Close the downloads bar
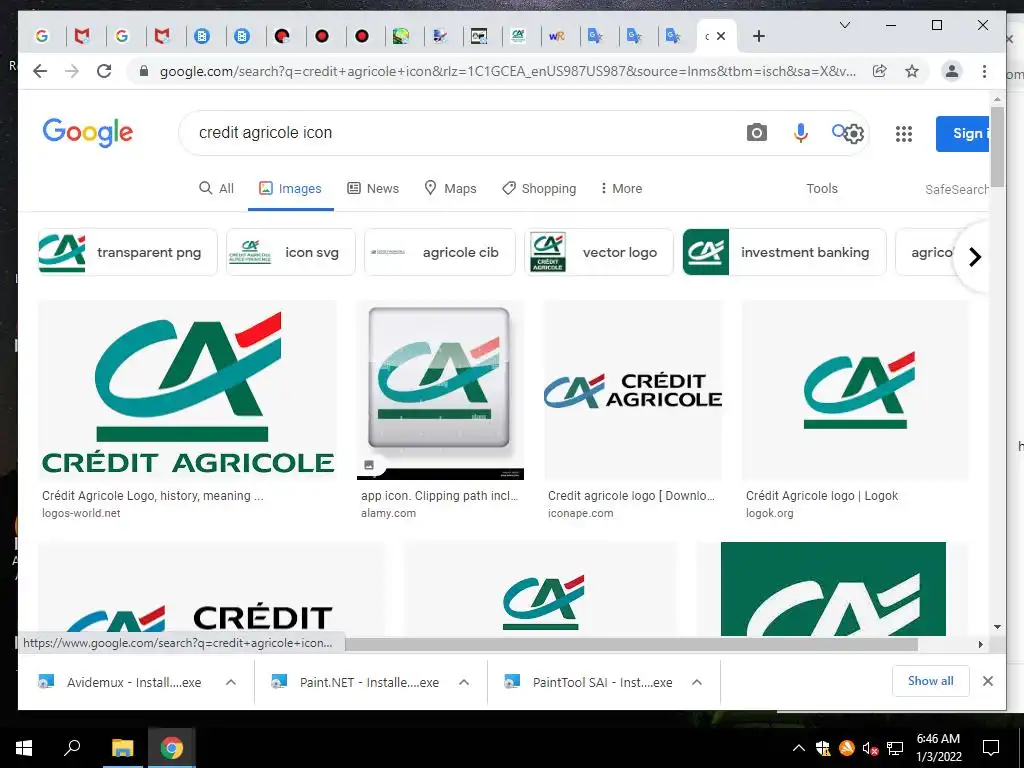1024x768 pixels. (987, 681)
